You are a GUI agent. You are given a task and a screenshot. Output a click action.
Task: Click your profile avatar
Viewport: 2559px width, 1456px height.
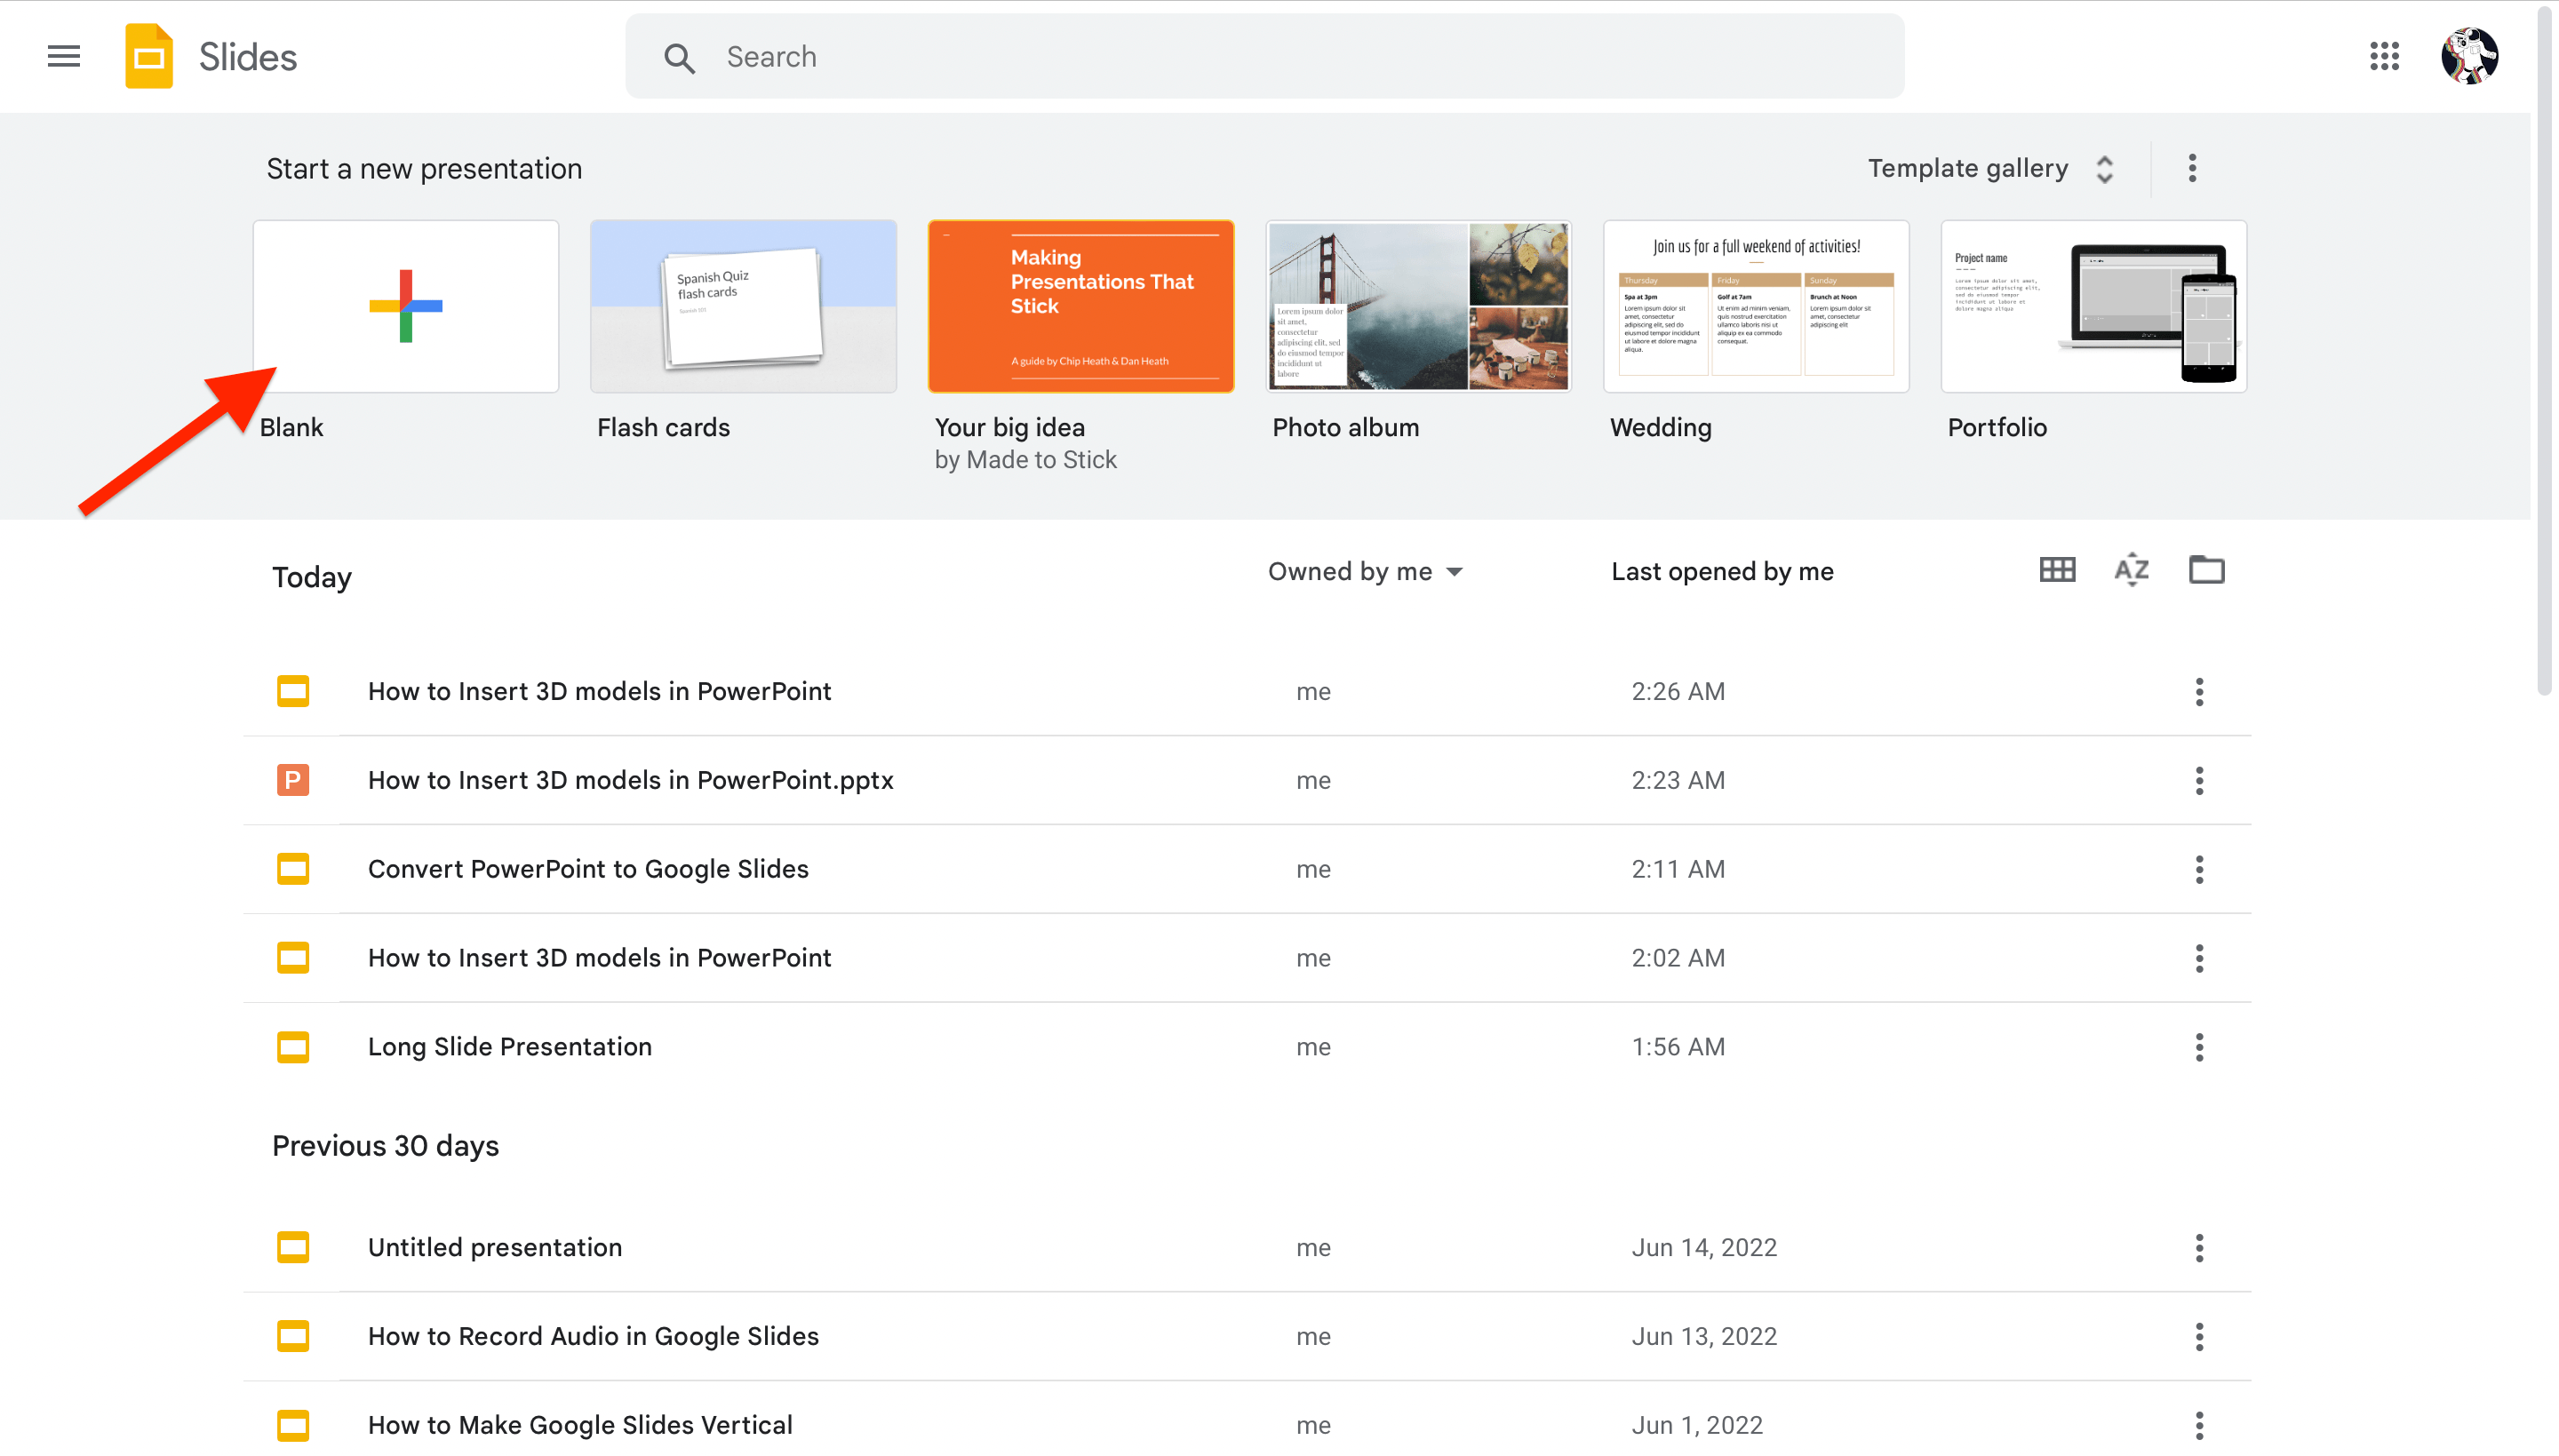[x=2470, y=56]
